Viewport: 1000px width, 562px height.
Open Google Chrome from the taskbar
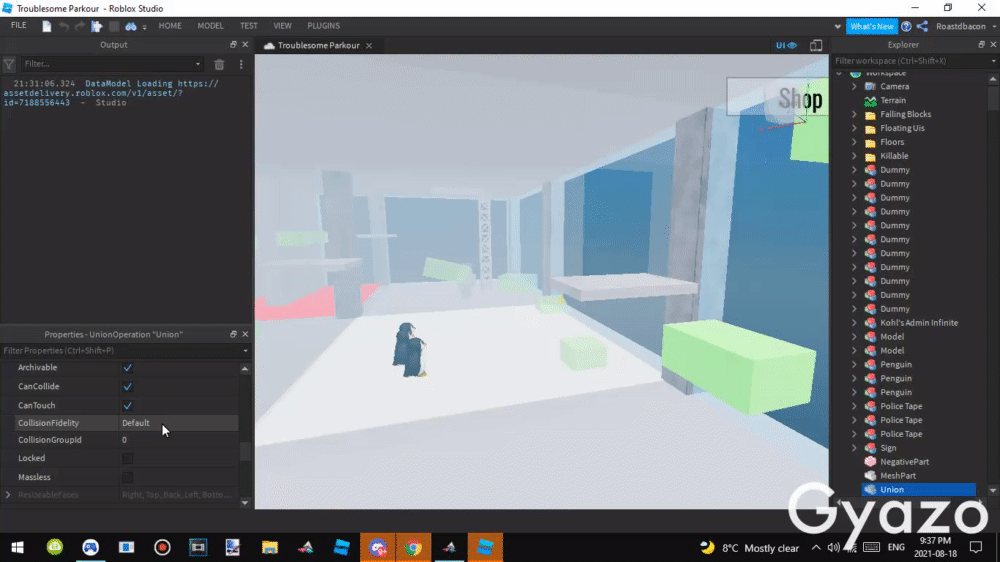point(413,547)
